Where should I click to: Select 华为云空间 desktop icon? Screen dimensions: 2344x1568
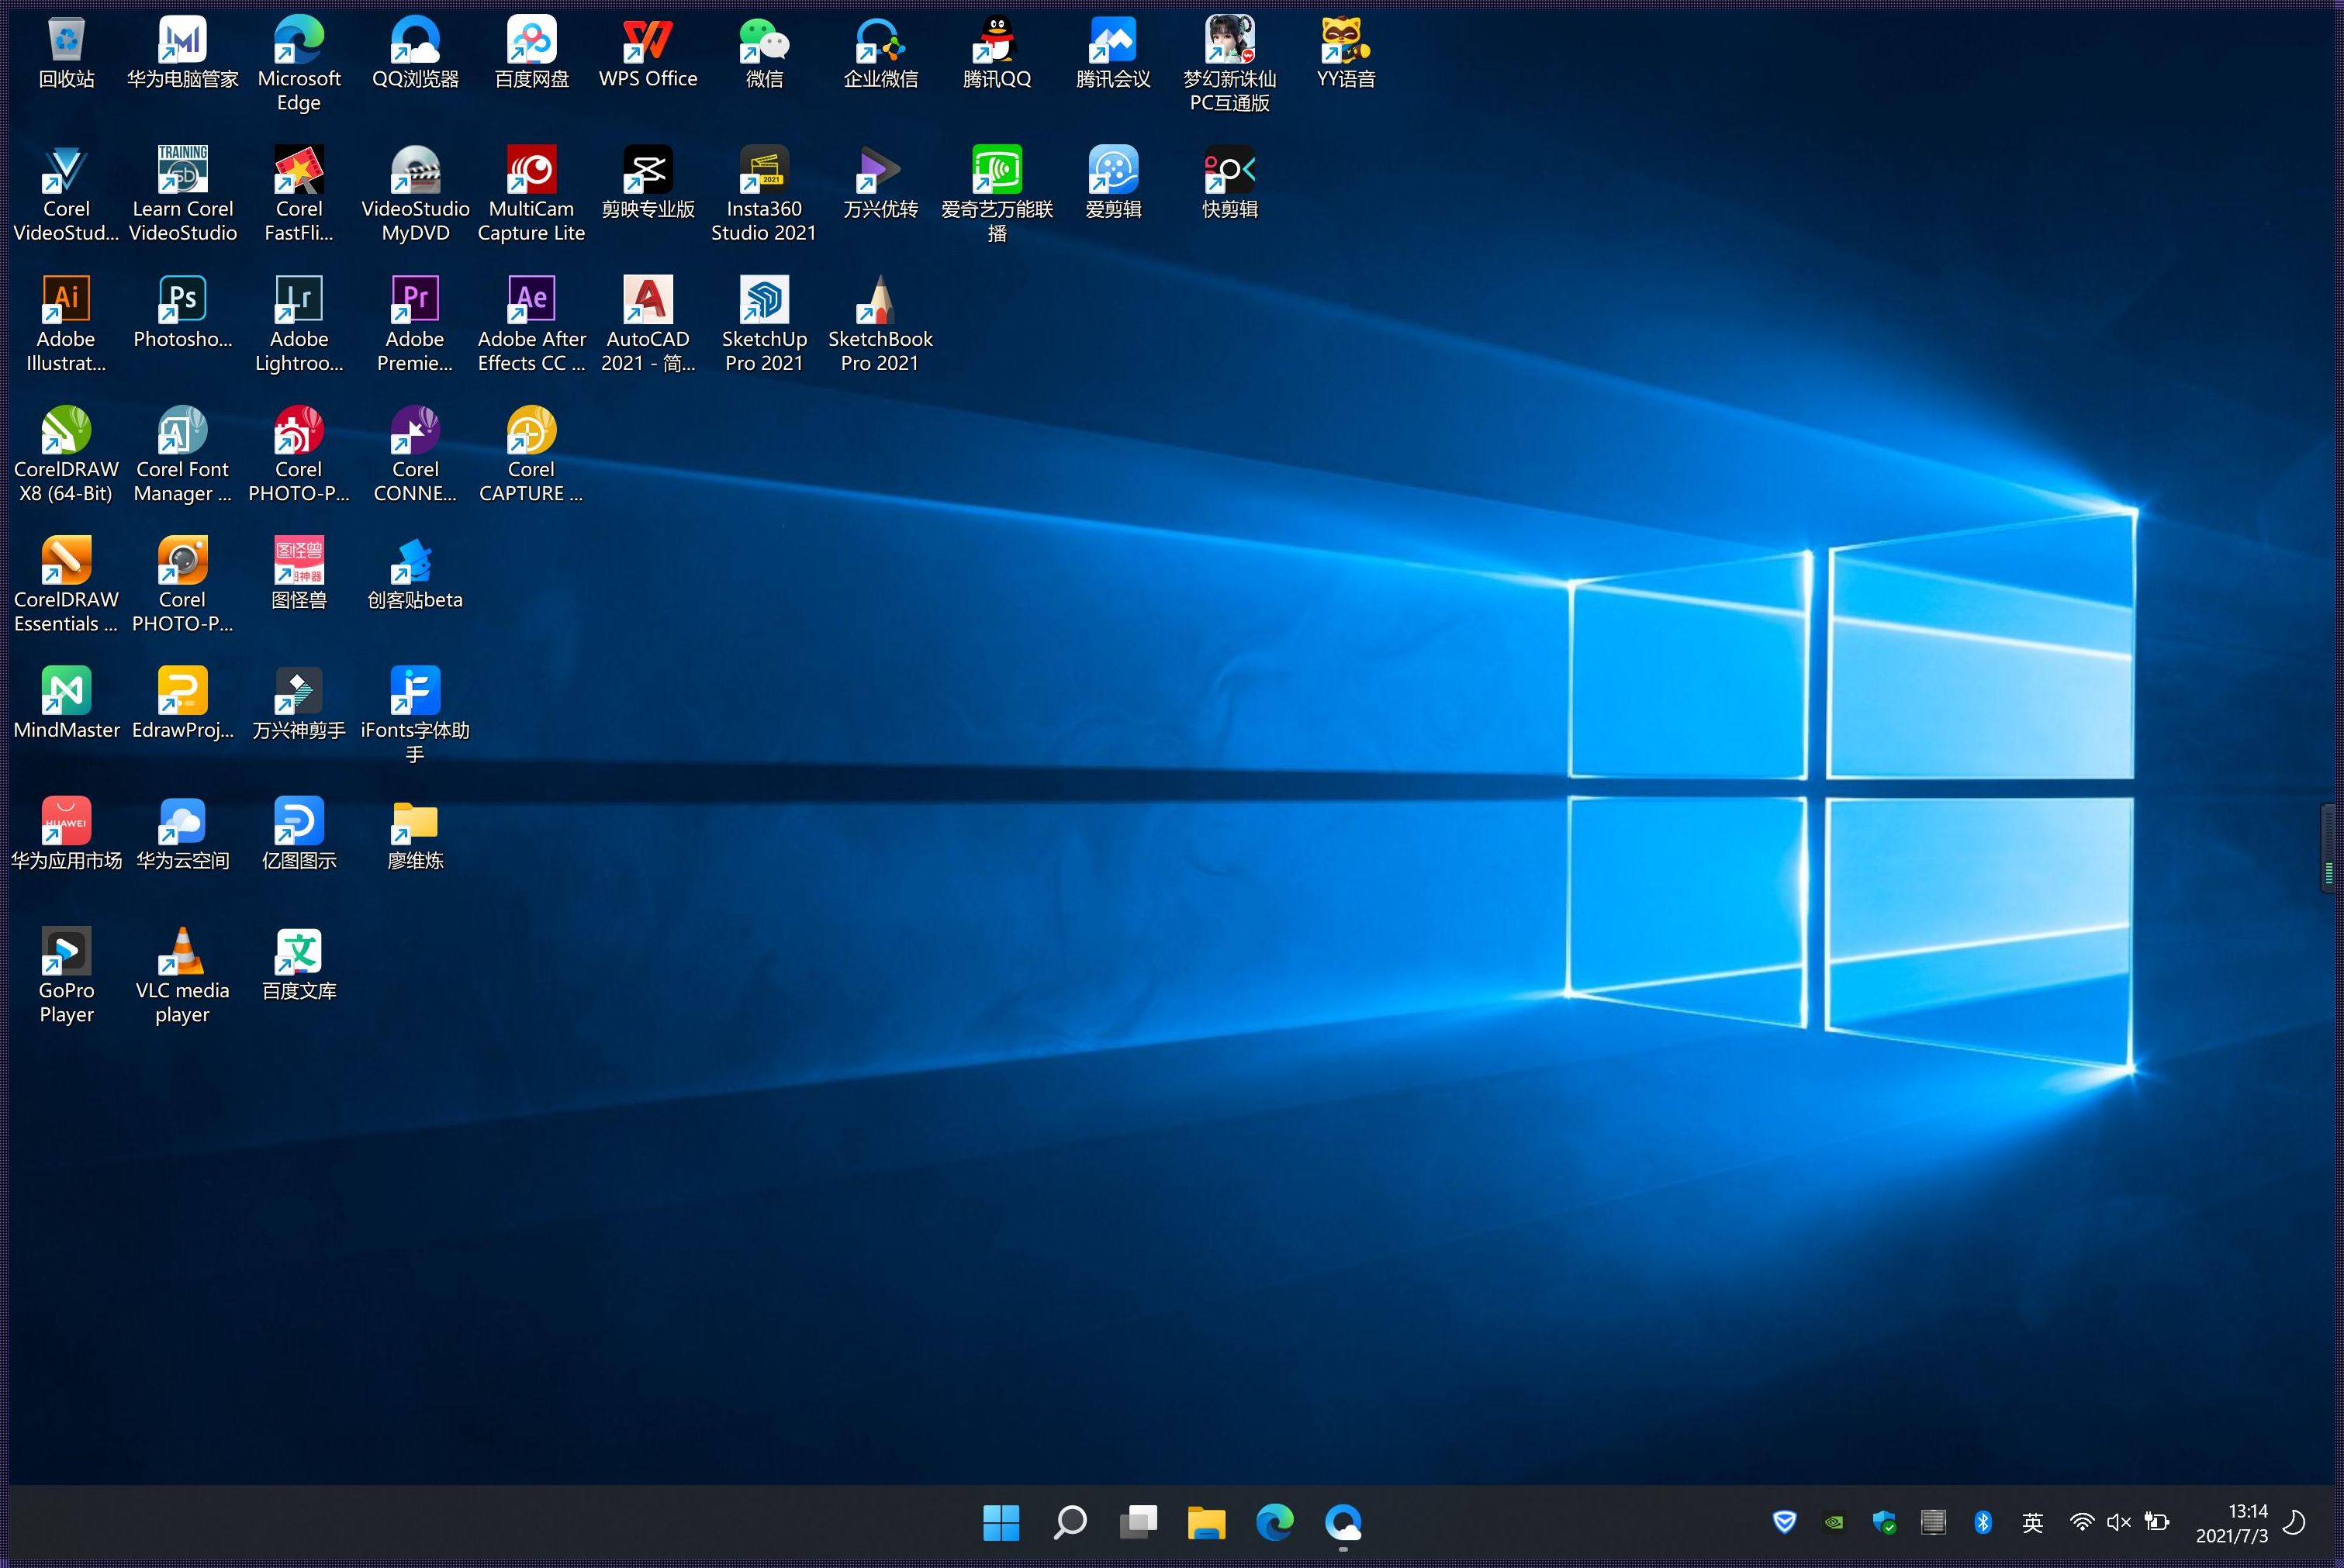[x=182, y=822]
